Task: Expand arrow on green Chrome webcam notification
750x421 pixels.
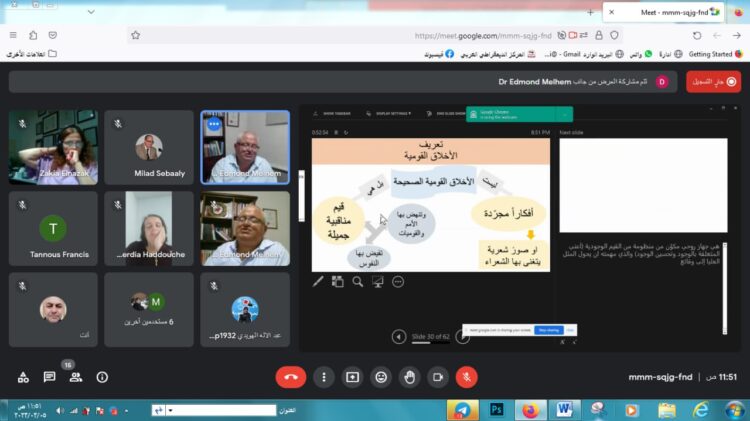Action: tap(565, 114)
